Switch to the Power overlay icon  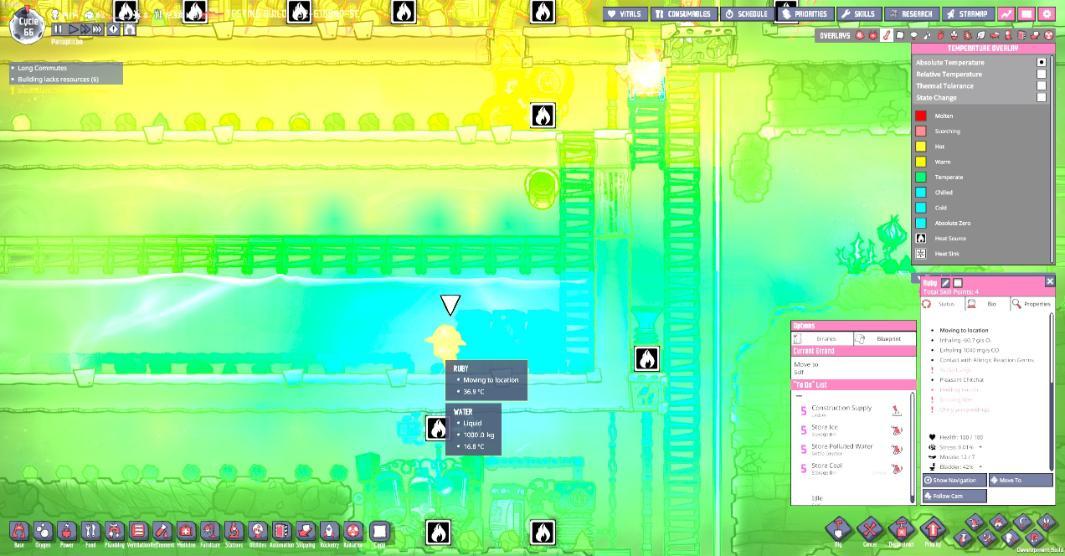pyautogui.click(x=873, y=35)
